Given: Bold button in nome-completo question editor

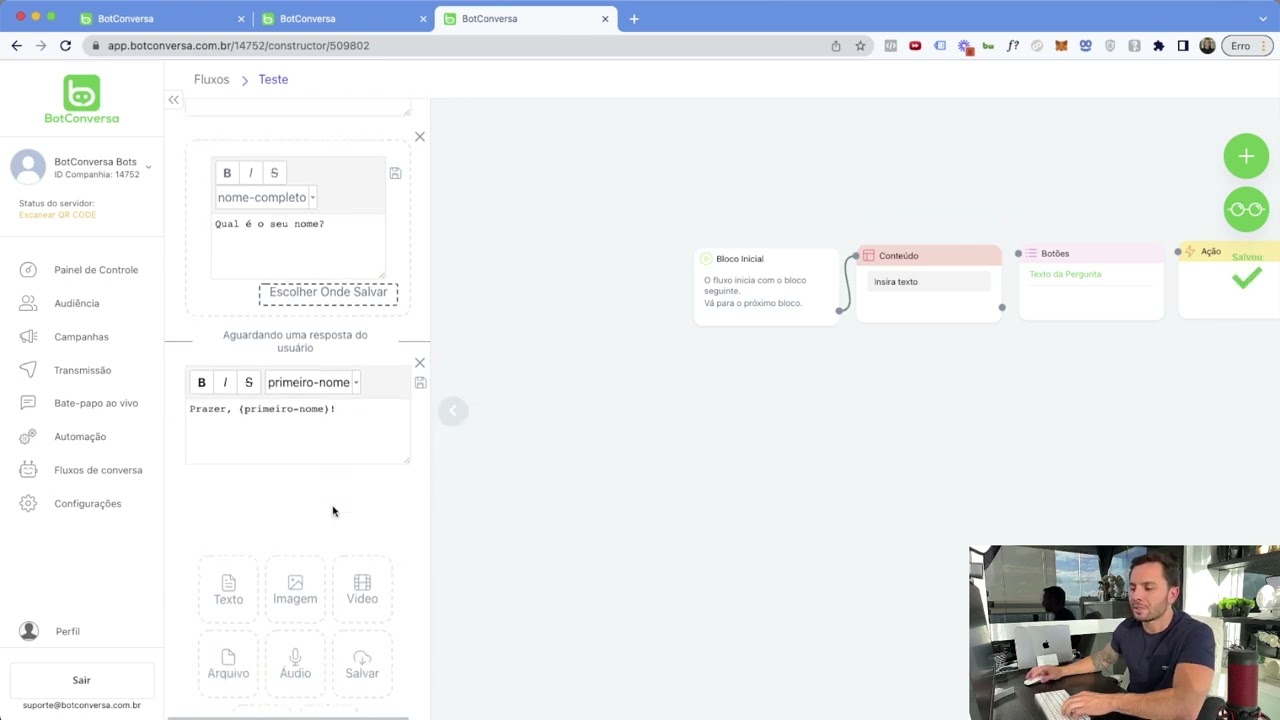Looking at the screenshot, I should pyautogui.click(x=227, y=173).
